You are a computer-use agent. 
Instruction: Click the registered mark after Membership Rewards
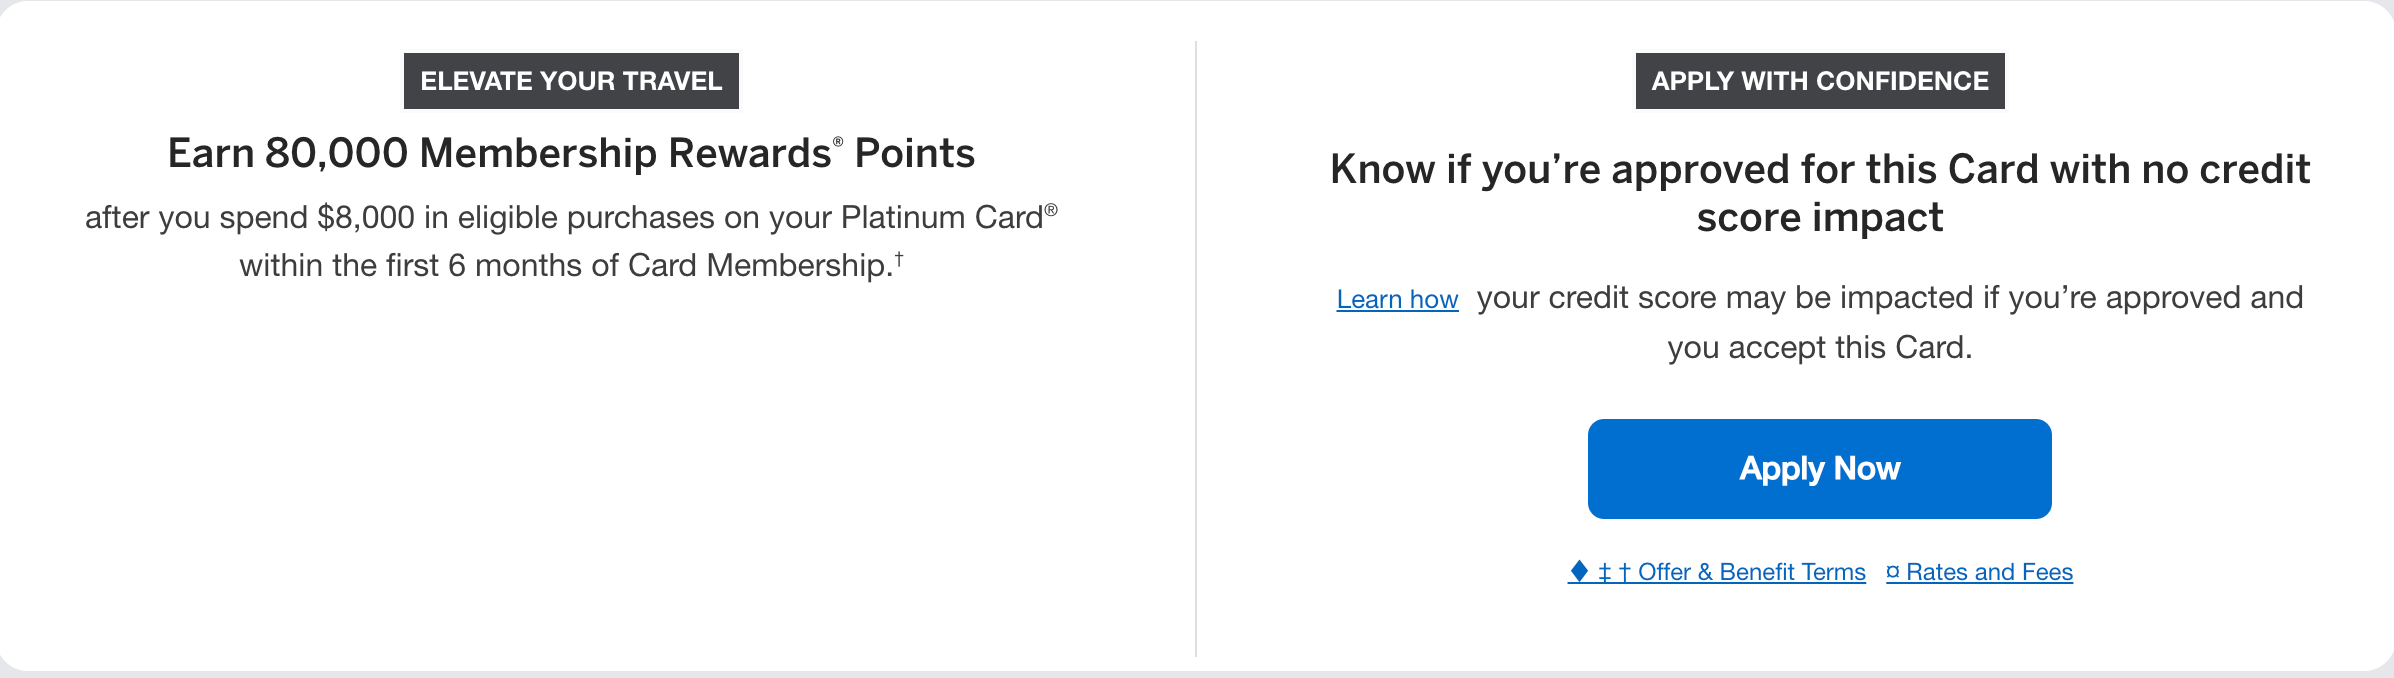click(839, 143)
